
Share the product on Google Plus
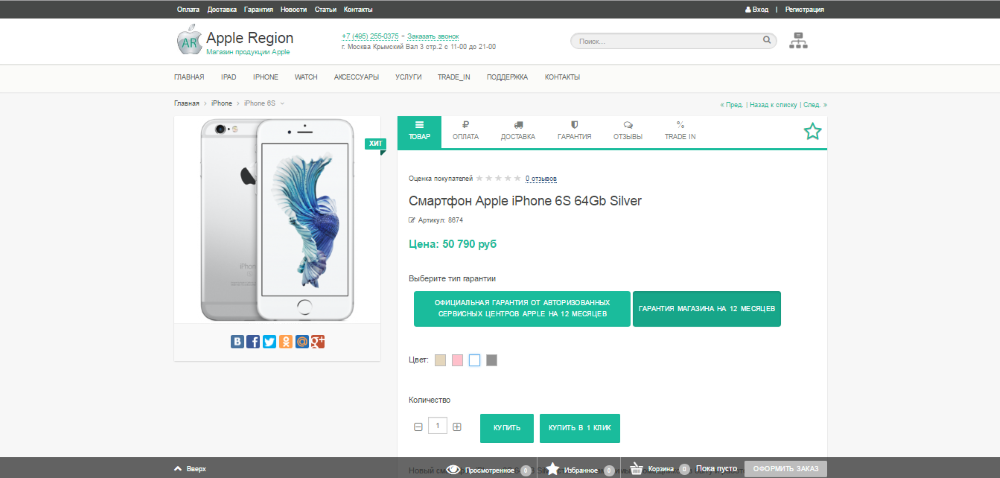pos(318,342)
